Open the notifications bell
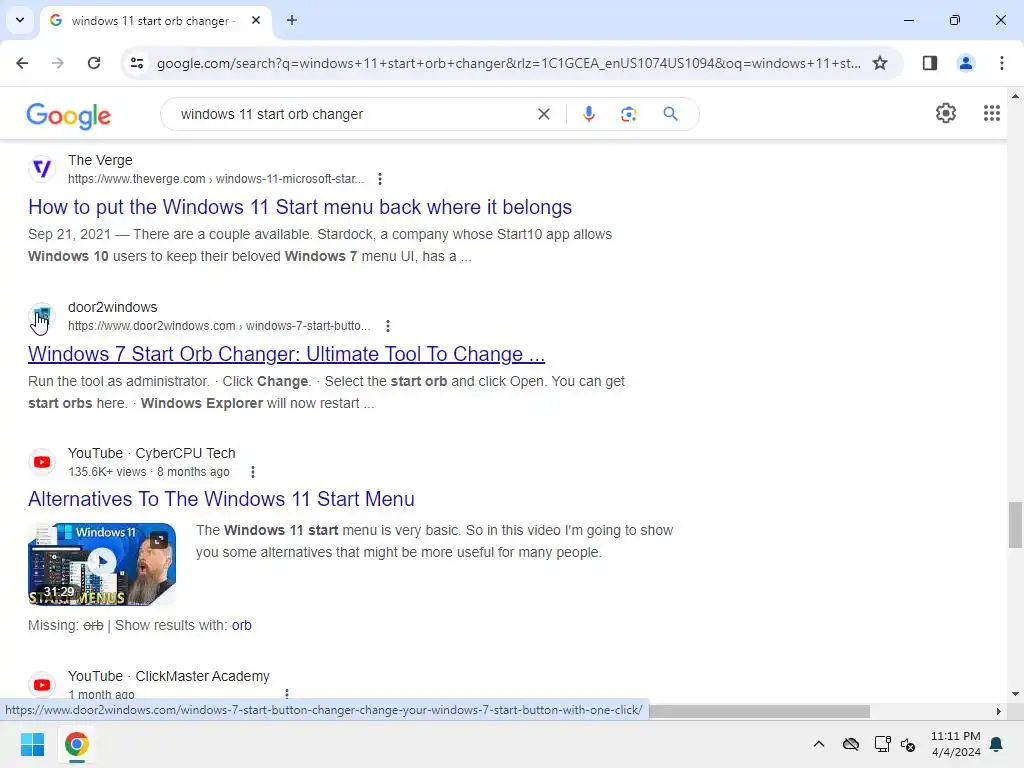This screenshot has width=1024, height=768. pyautogui.click(x=997, y=744)
